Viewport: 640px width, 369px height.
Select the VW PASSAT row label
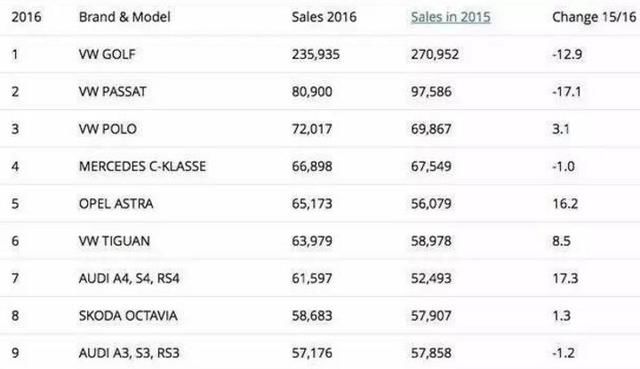[x=112, y=91]
